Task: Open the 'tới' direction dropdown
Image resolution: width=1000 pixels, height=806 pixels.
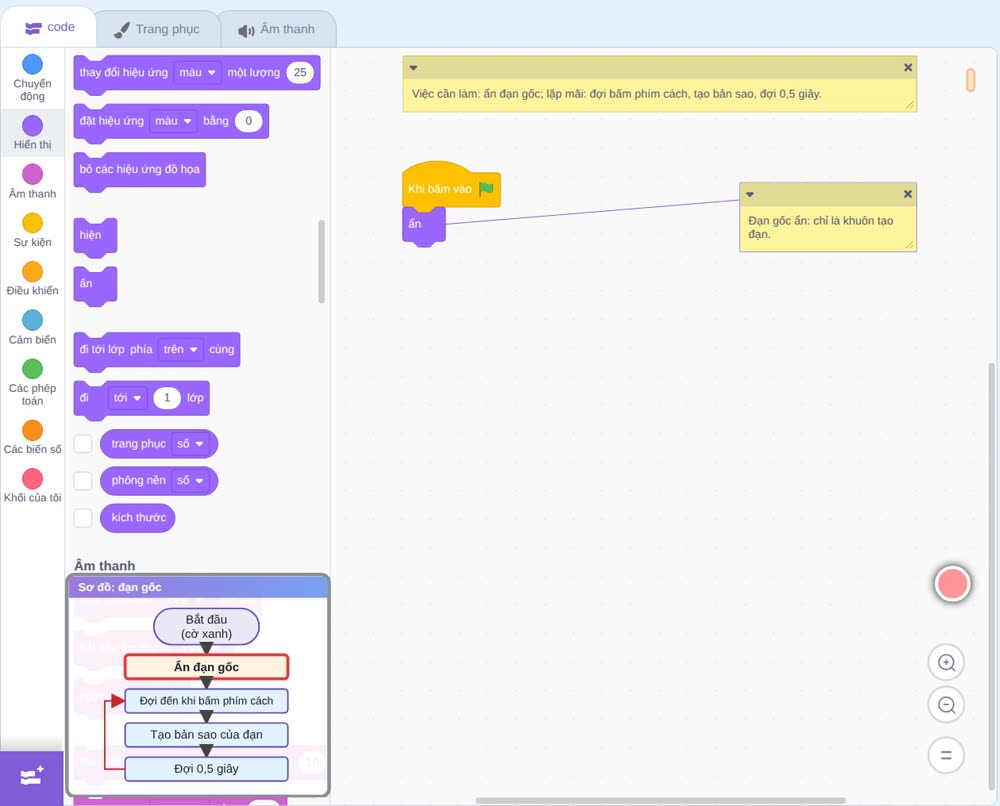Action: [x=128, y=398]
